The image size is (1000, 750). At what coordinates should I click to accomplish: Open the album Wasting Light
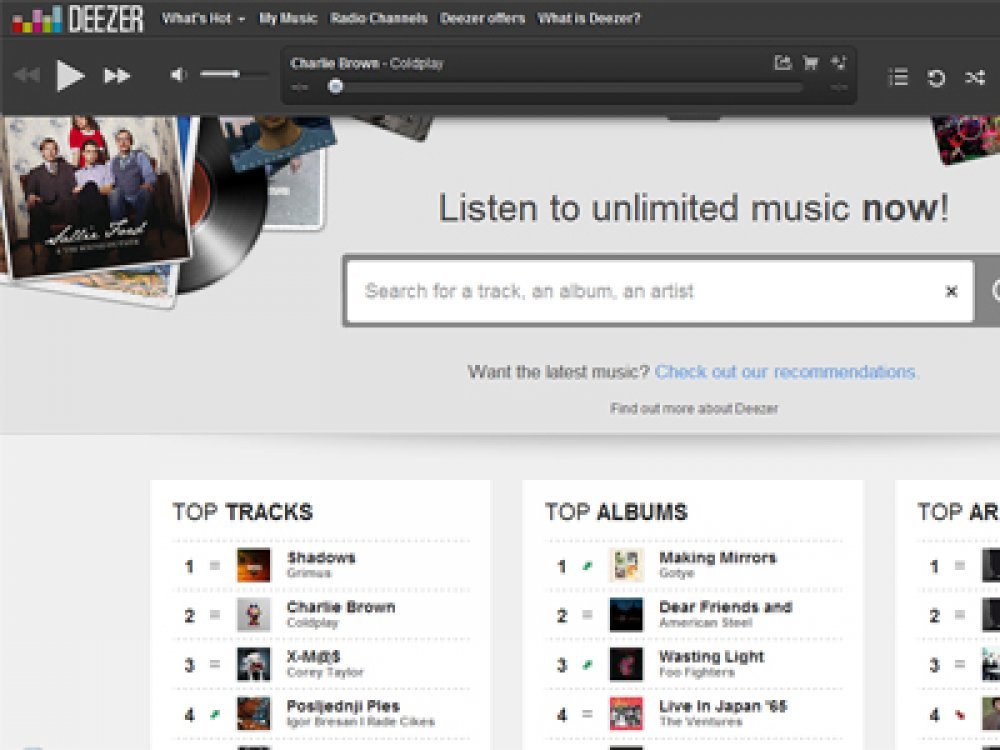pyautogui.click(x=711, y=657)
